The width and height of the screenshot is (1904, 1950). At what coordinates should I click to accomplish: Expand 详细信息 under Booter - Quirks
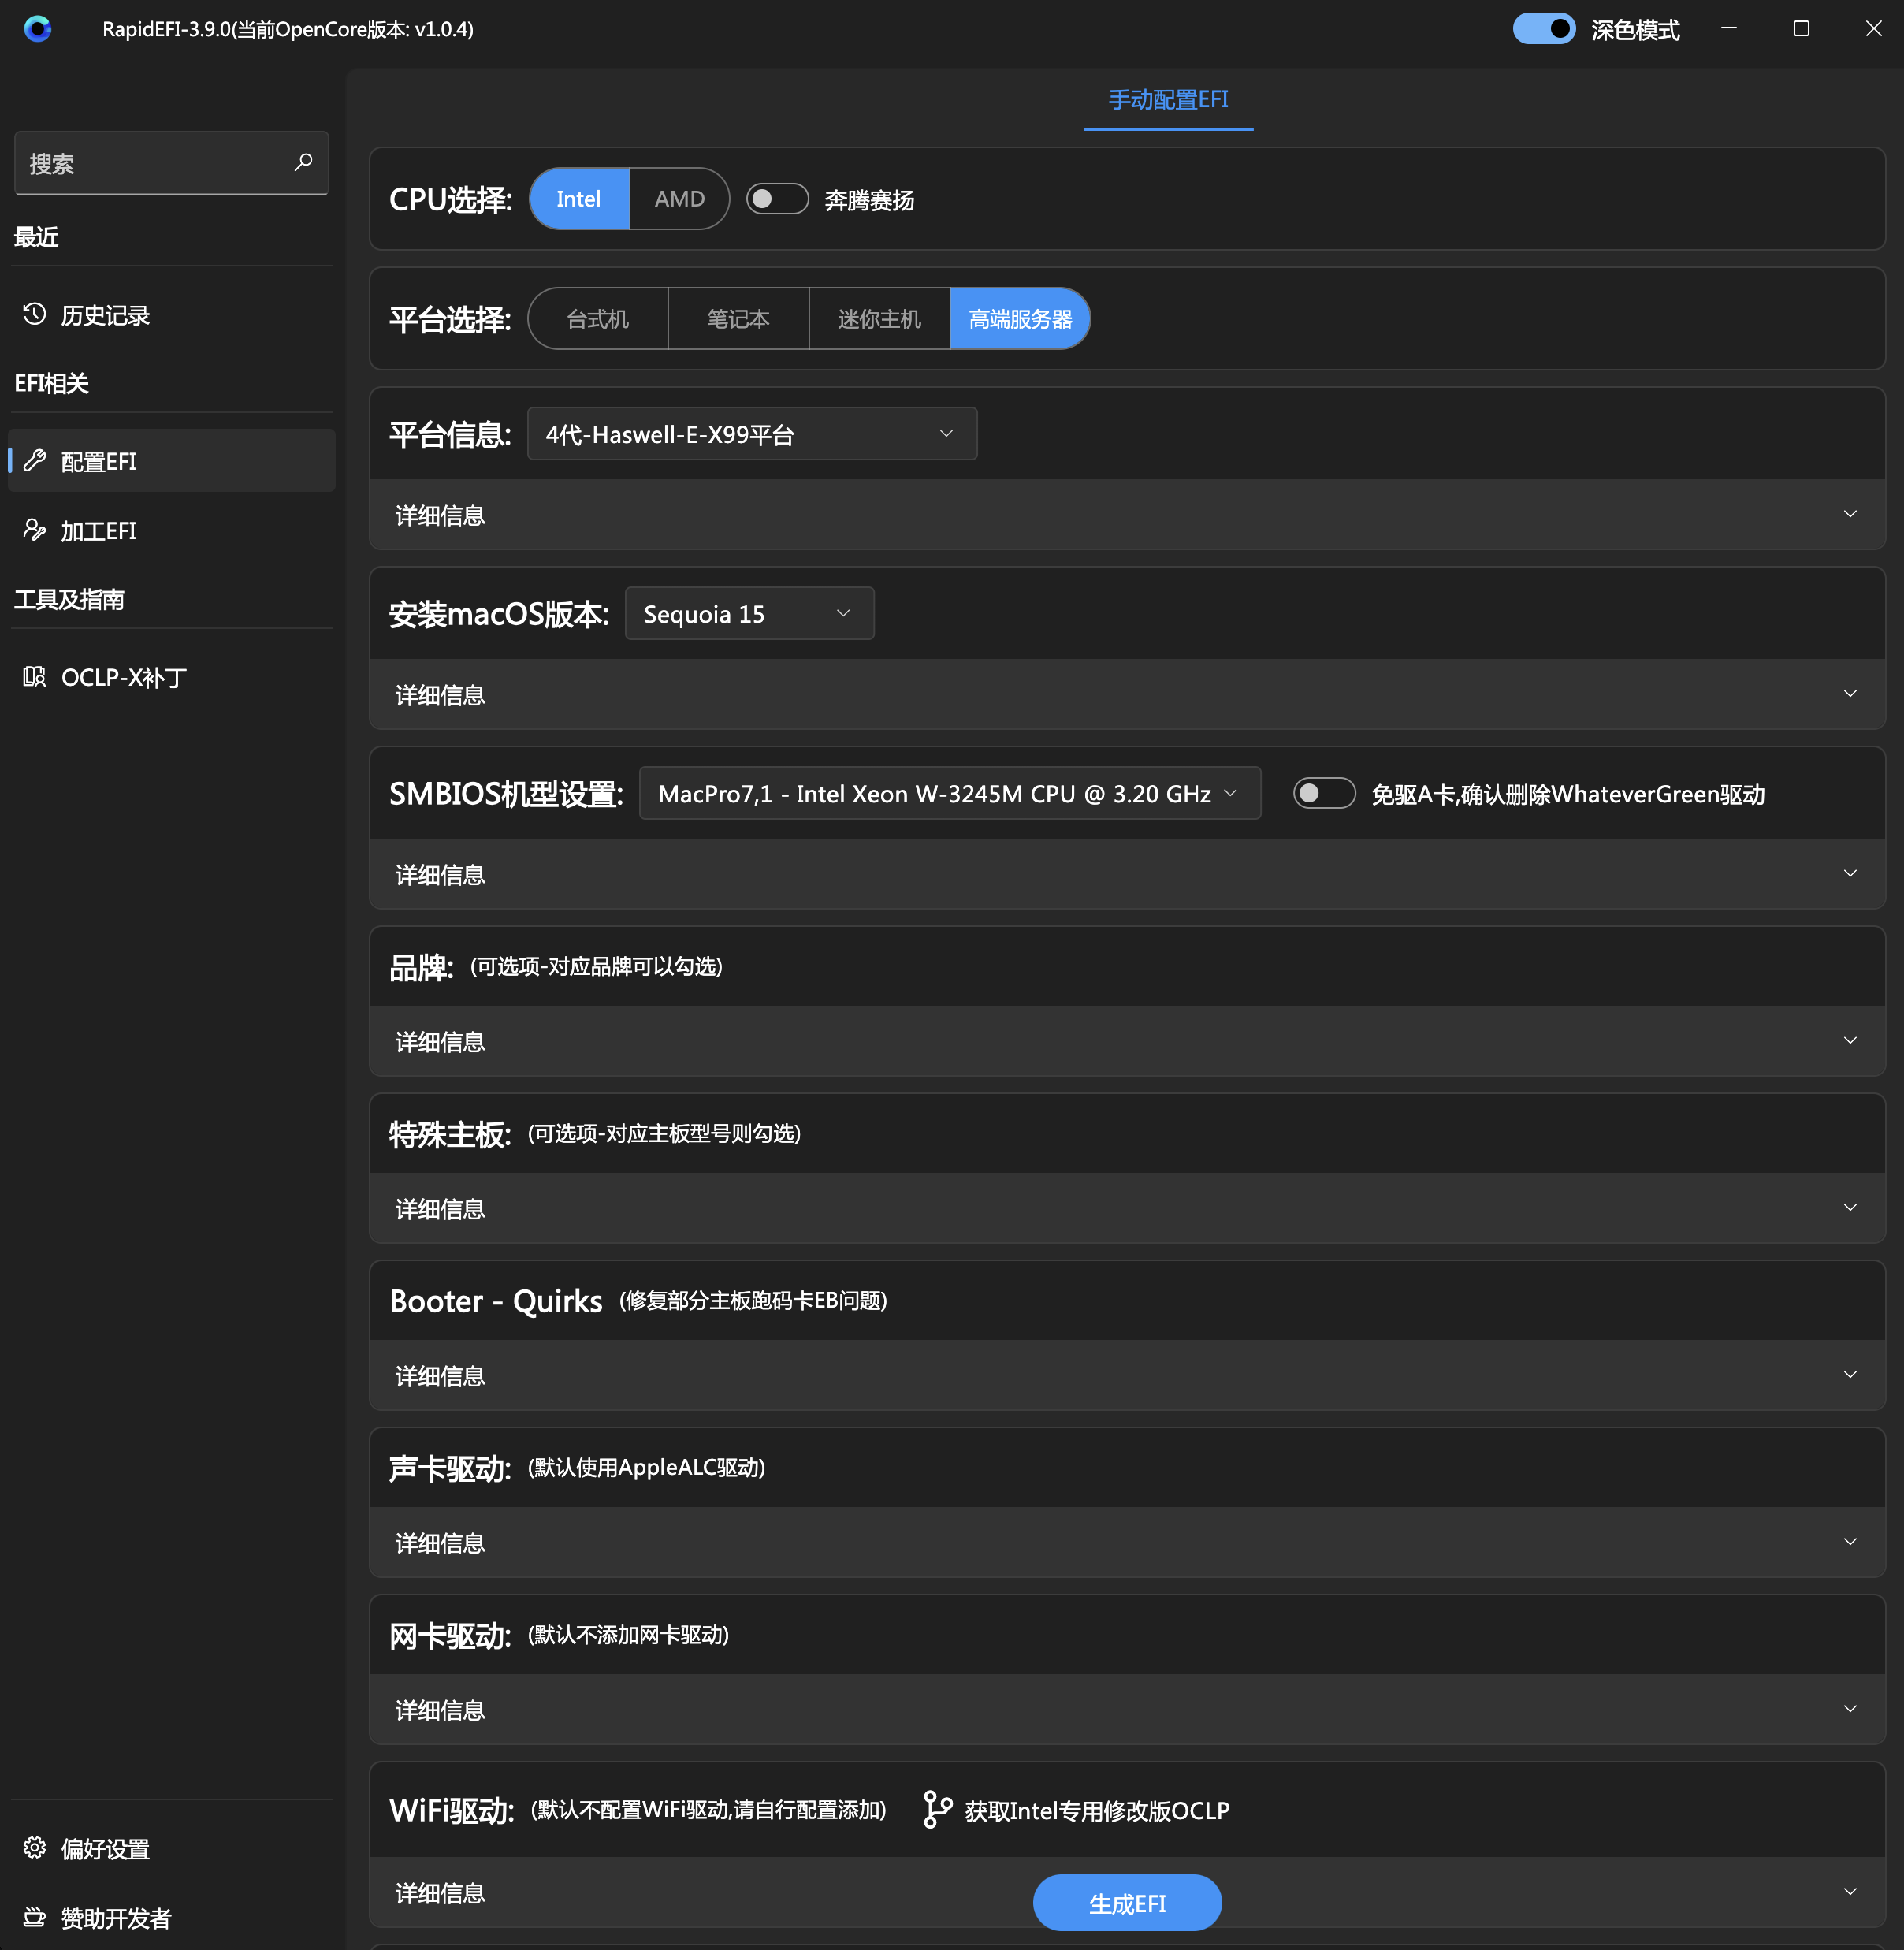tap(1126, 1375)
